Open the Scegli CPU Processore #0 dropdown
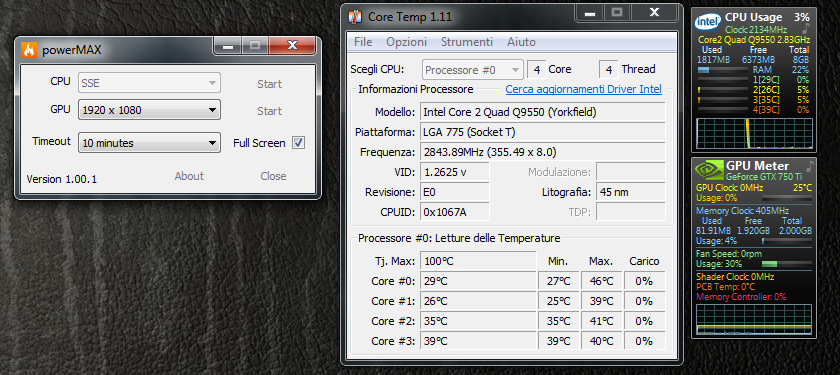Viewport: 840px width, 375px height. [x=472, y=70]
